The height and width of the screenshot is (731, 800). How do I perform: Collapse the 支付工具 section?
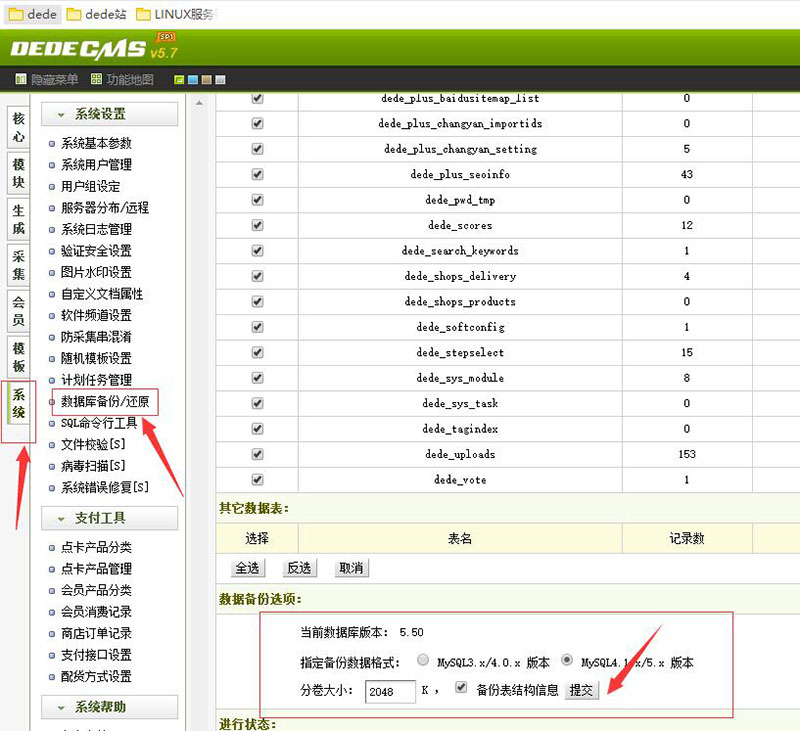(x=109, y=518)
